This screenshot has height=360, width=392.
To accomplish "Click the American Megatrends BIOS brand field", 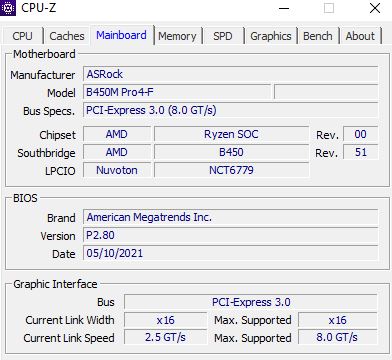I will 230,217.
